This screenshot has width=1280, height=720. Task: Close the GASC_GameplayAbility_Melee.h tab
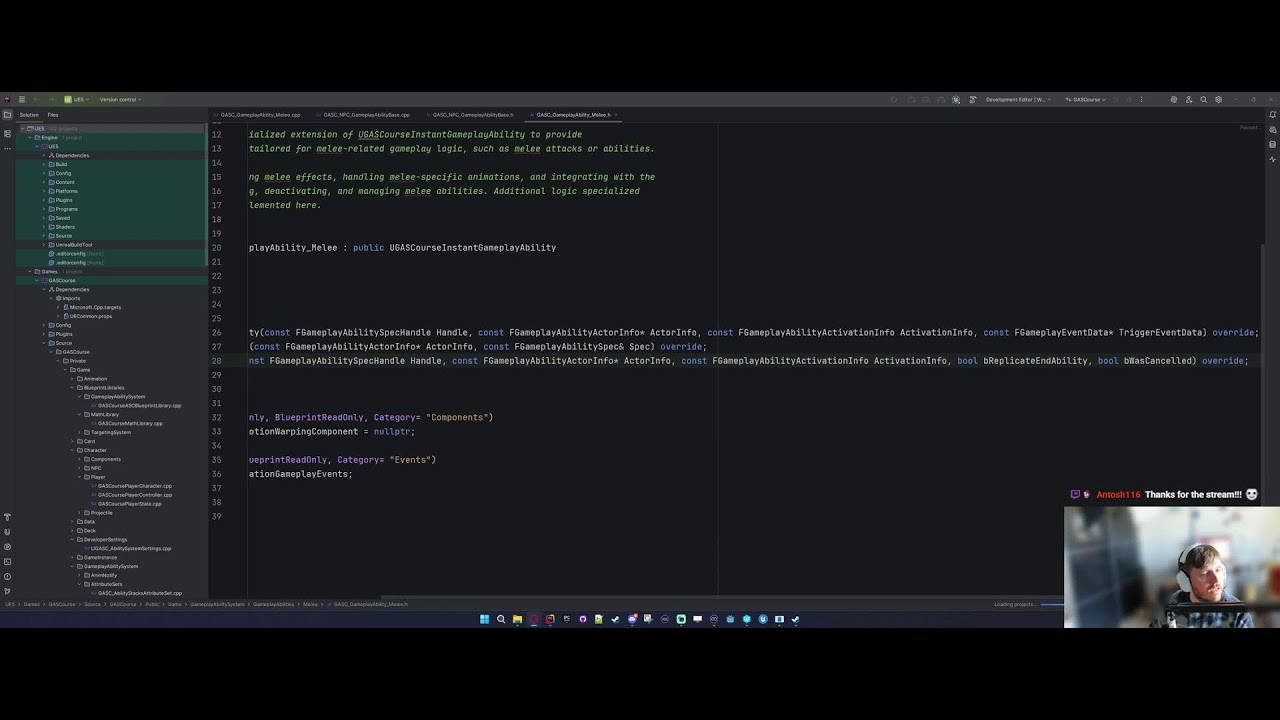[x=616, y=115]
